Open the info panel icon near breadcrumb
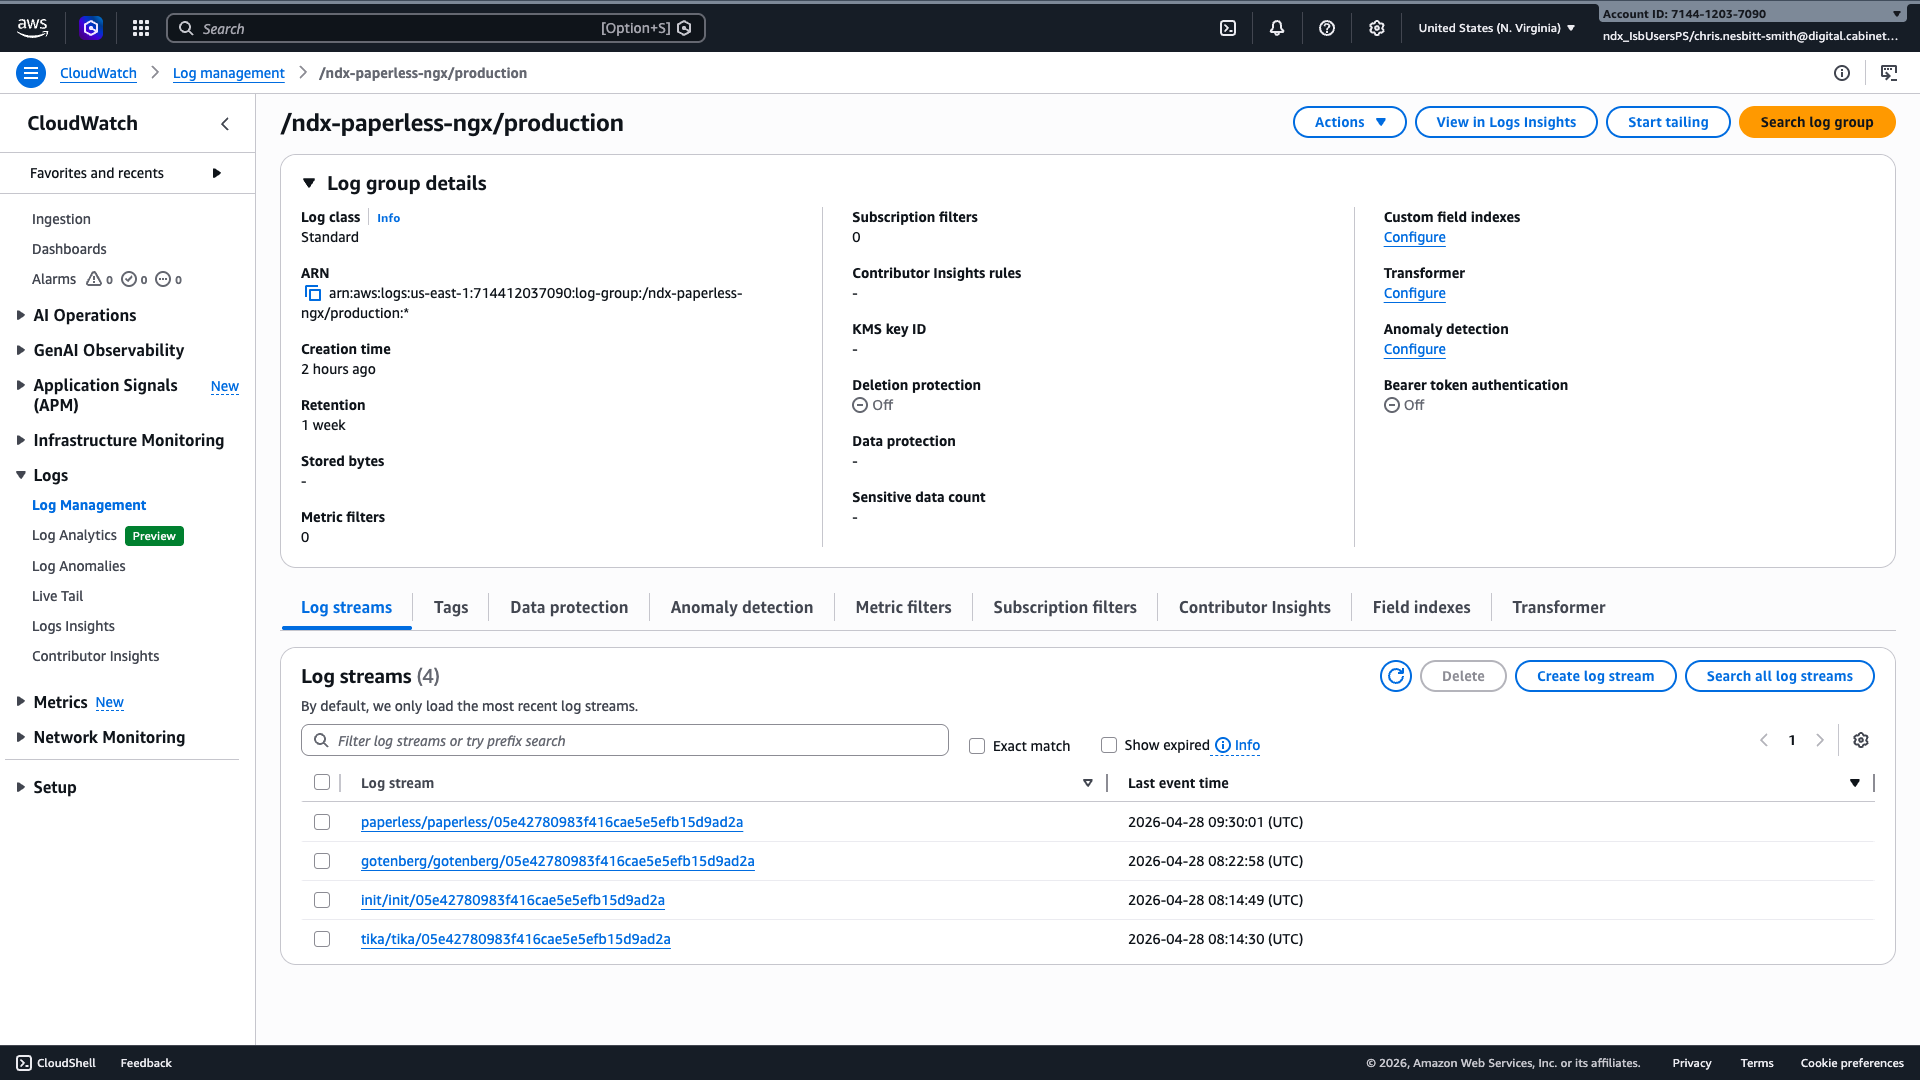The width and height of the screenshot is (1920, 1080). [1842, 73]
